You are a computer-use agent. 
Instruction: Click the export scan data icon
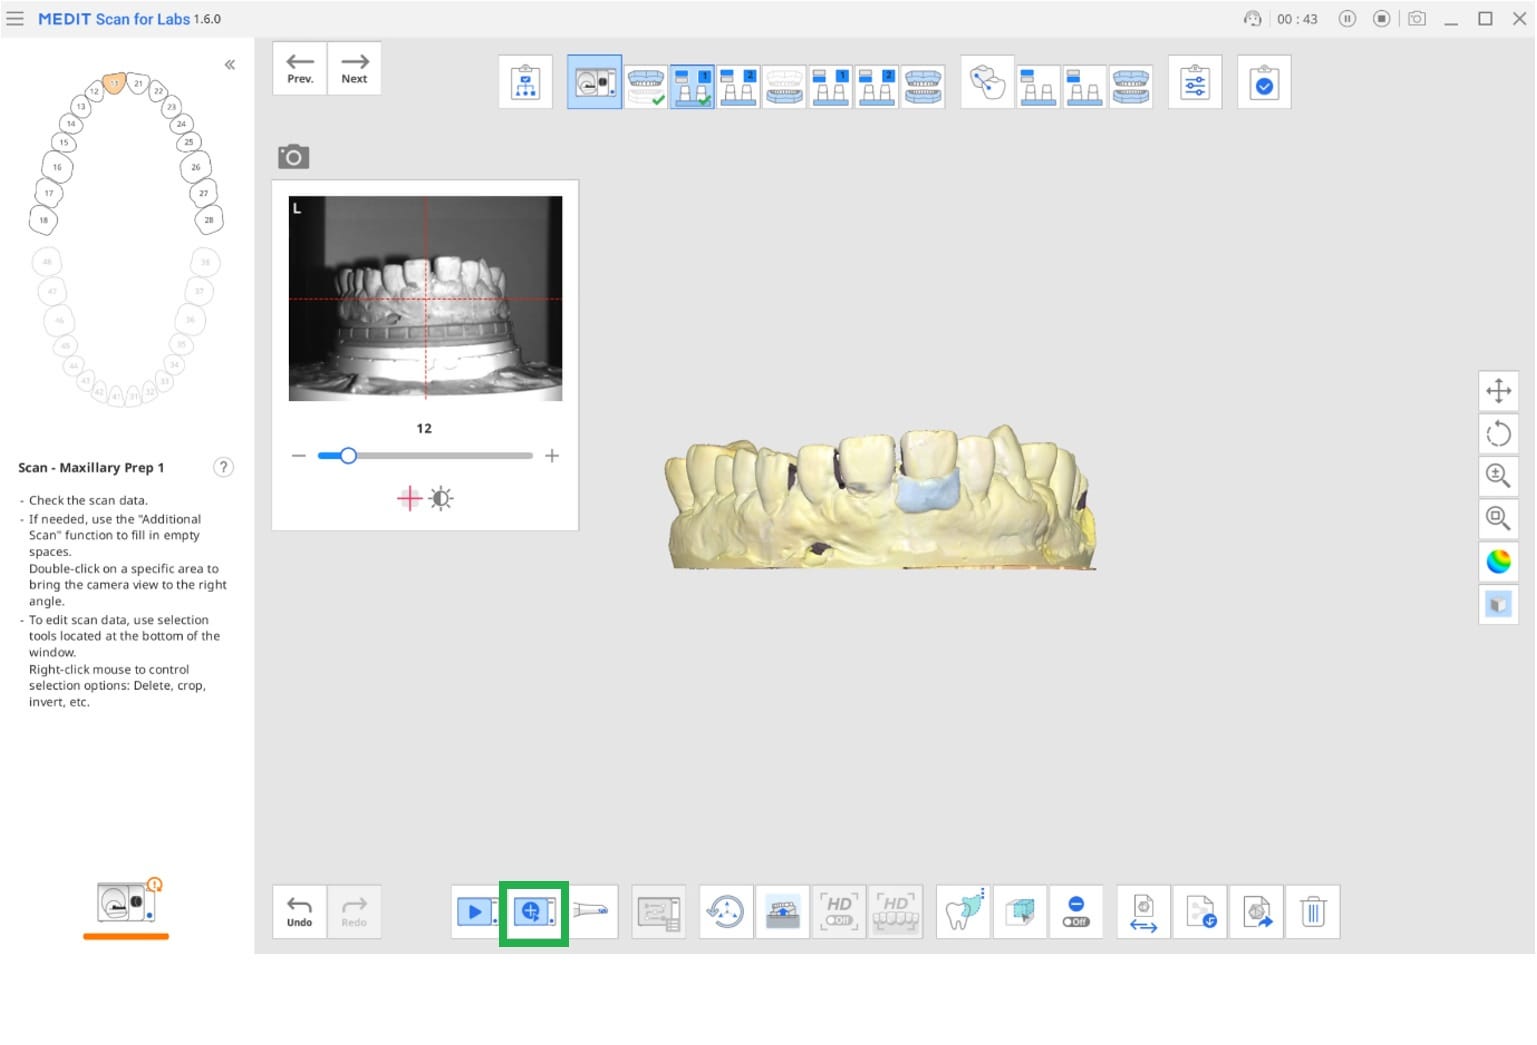pos(1257,912)
